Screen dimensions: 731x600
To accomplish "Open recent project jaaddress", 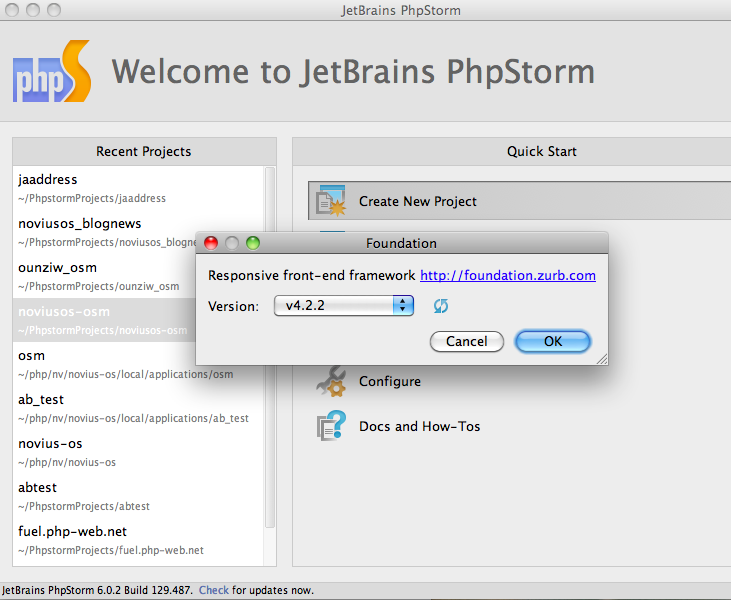I will point(138,188).
